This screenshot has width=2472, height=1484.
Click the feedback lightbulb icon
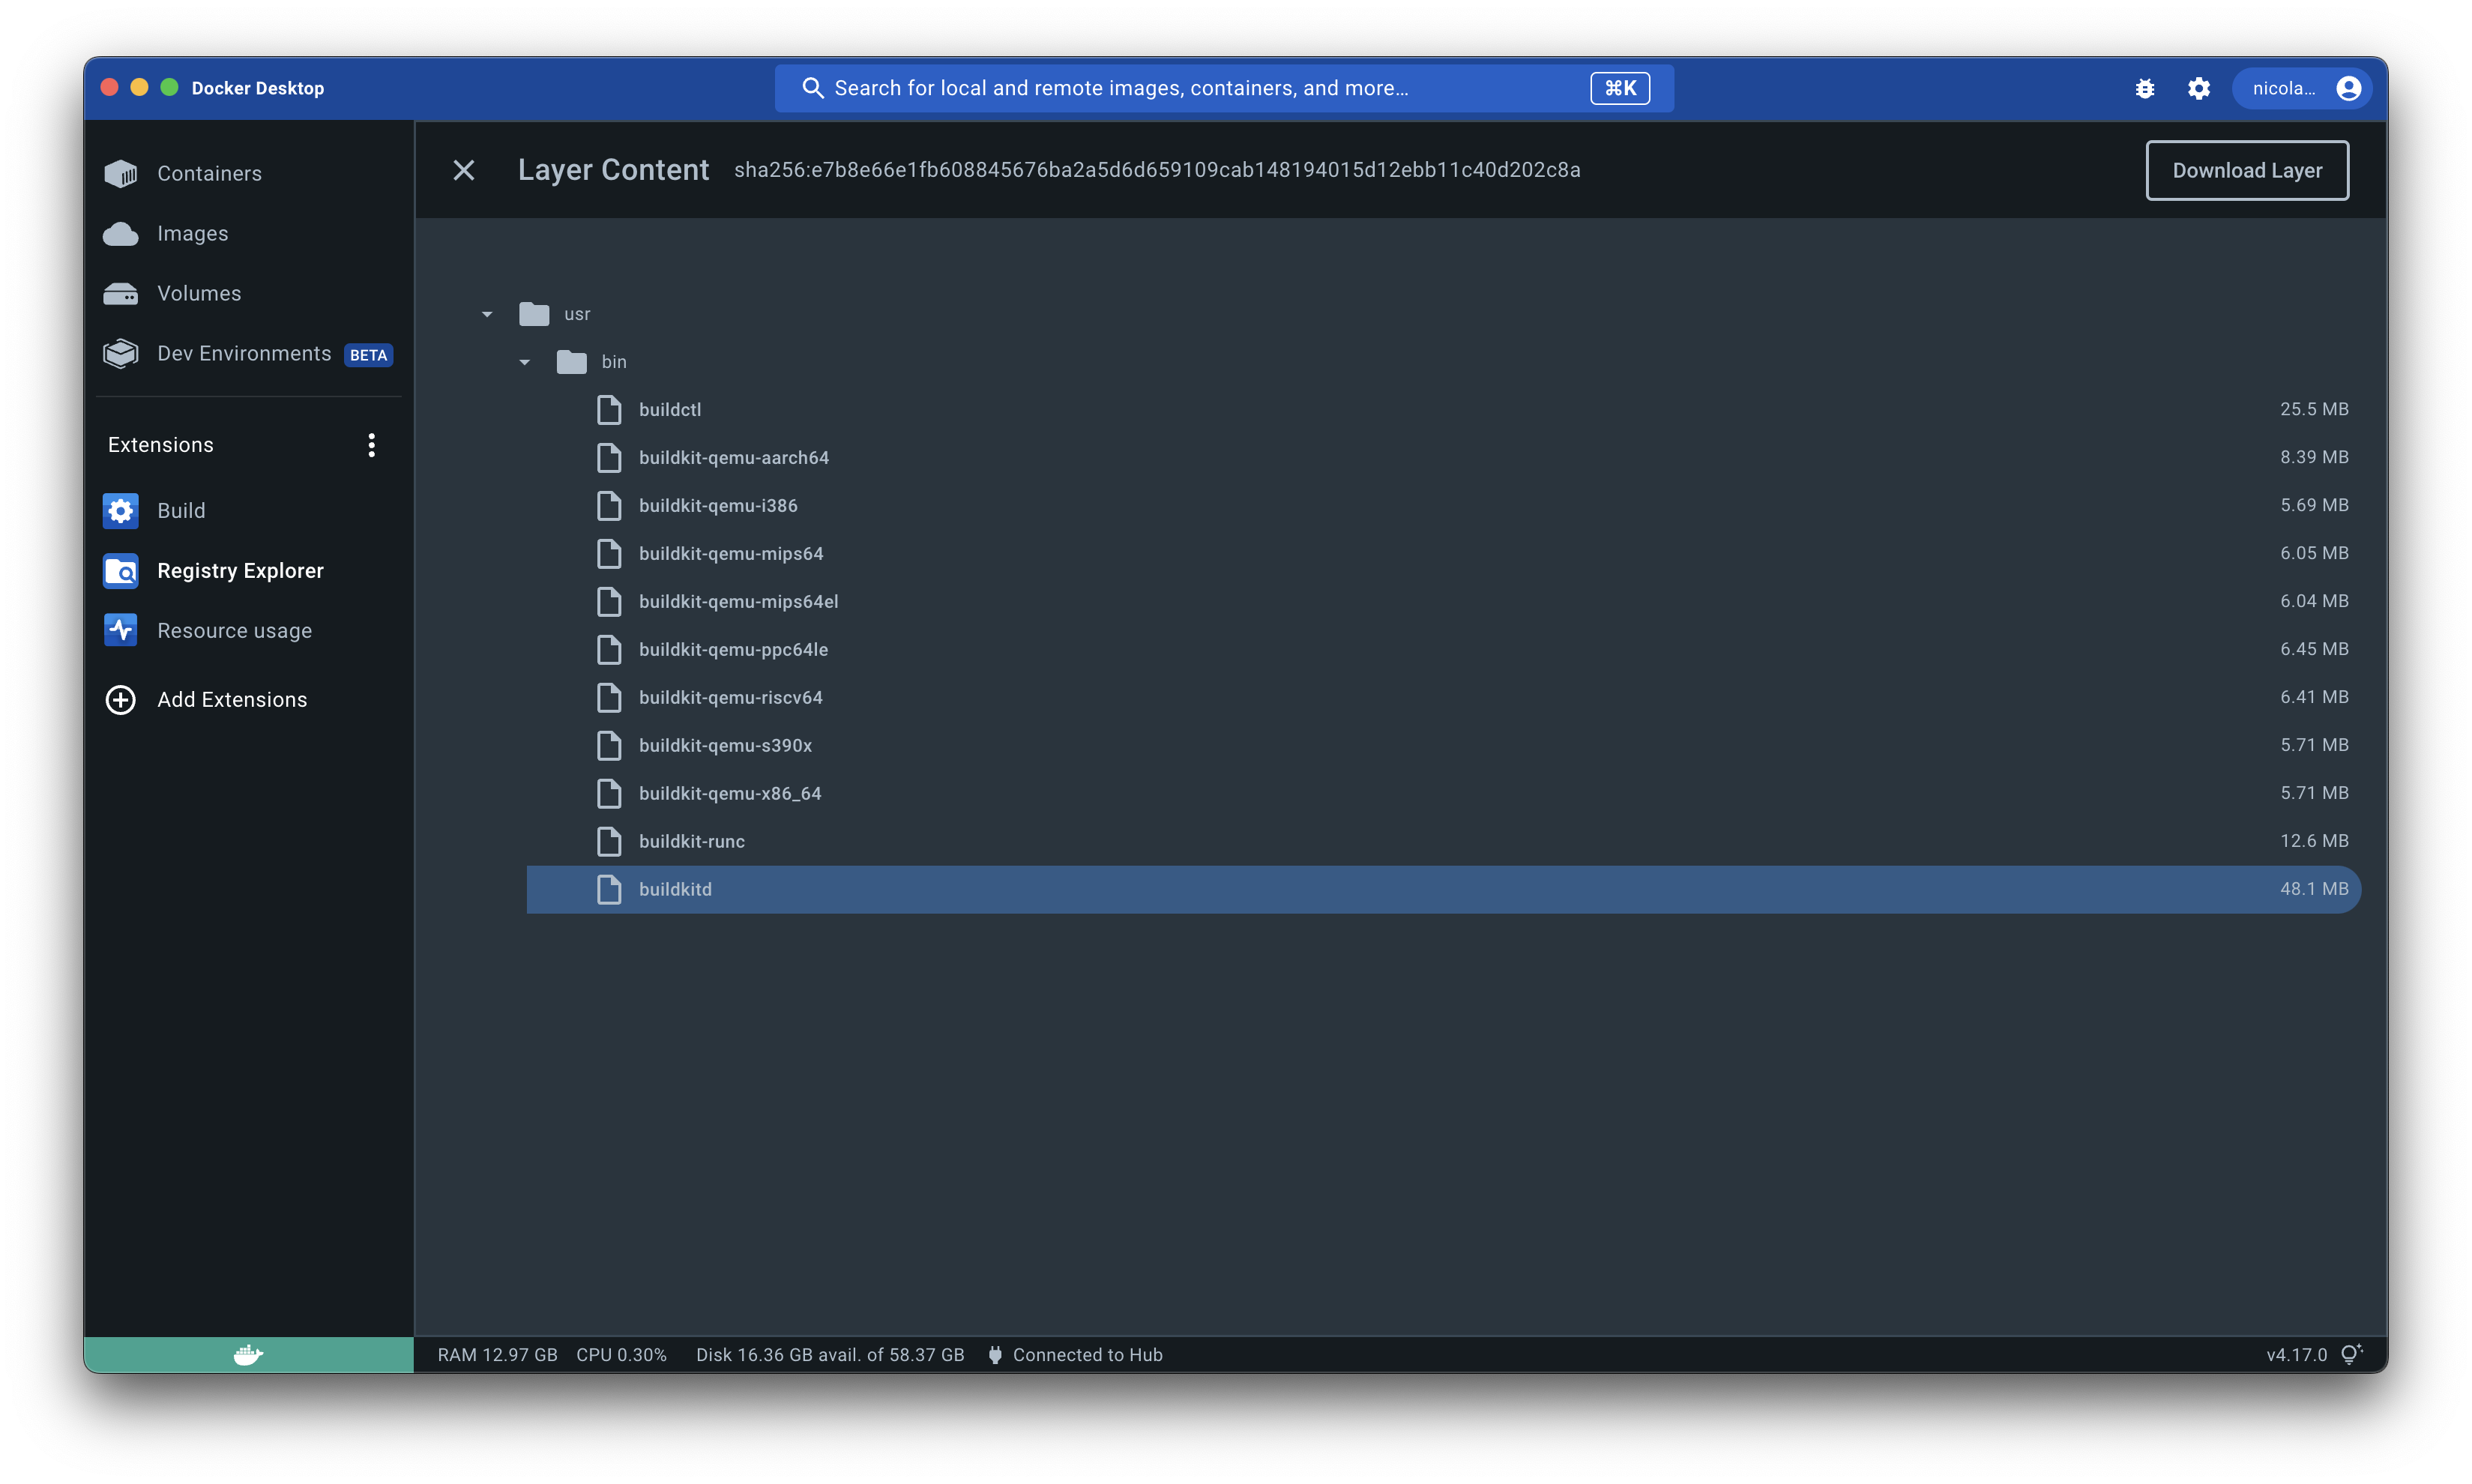coord(2350,1354)
